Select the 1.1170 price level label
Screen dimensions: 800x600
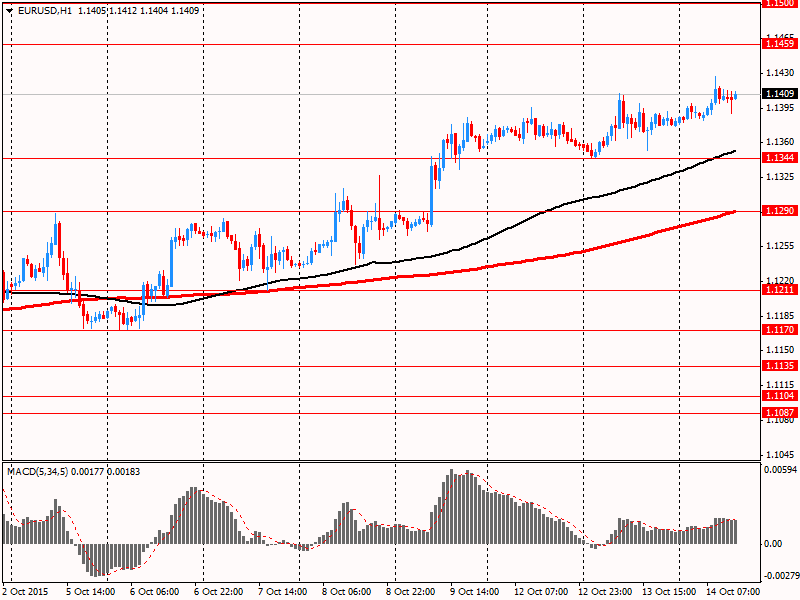pyautogui.click(x=780, y=330)
